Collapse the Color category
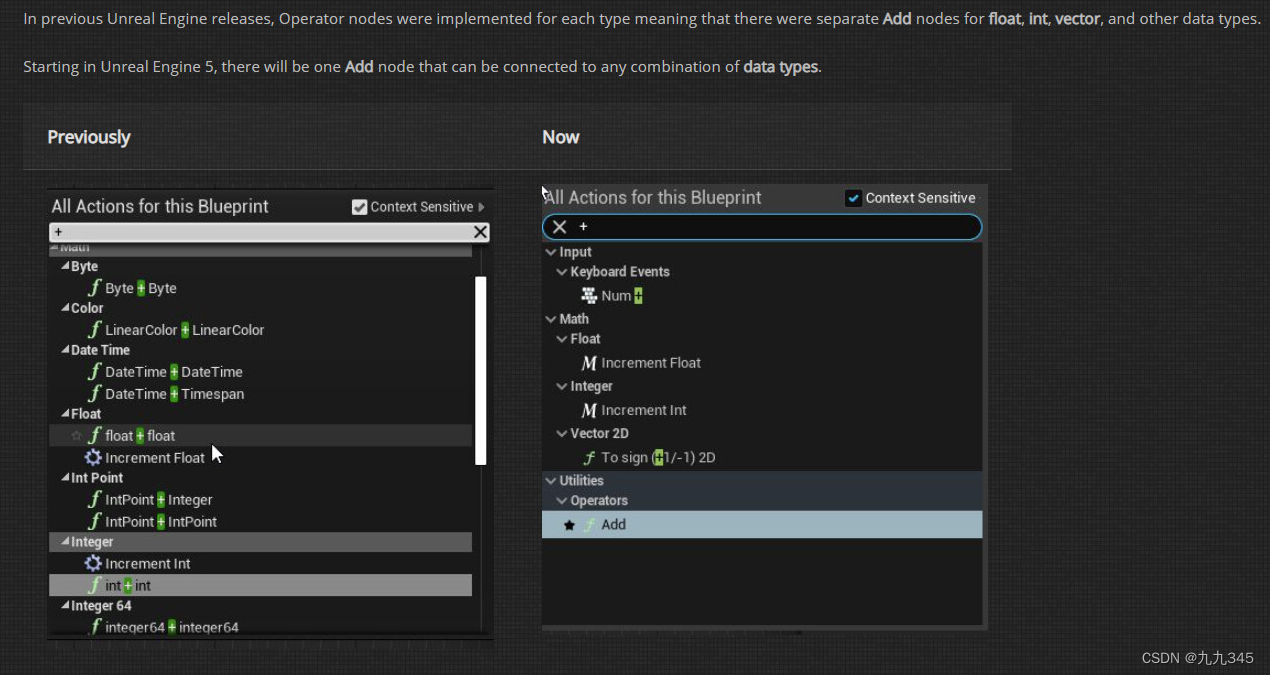Viewport: 1270px width, 675px height. tap(65, 309)
